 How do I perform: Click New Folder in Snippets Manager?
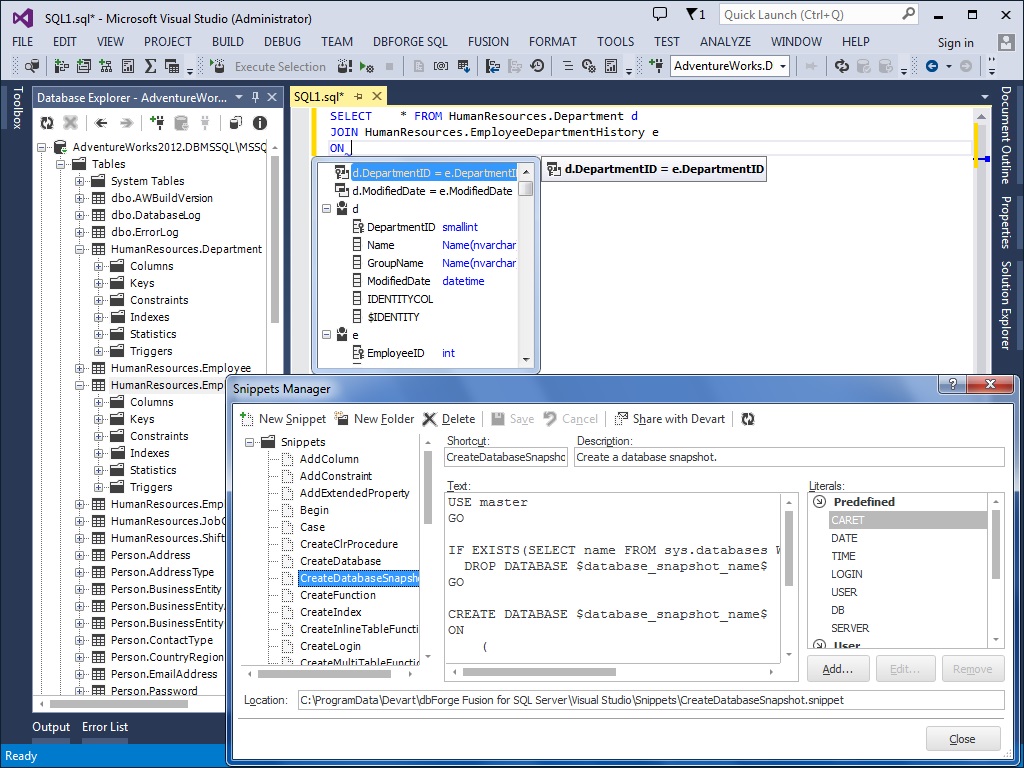pyautogui.click(x=374, y=419)
